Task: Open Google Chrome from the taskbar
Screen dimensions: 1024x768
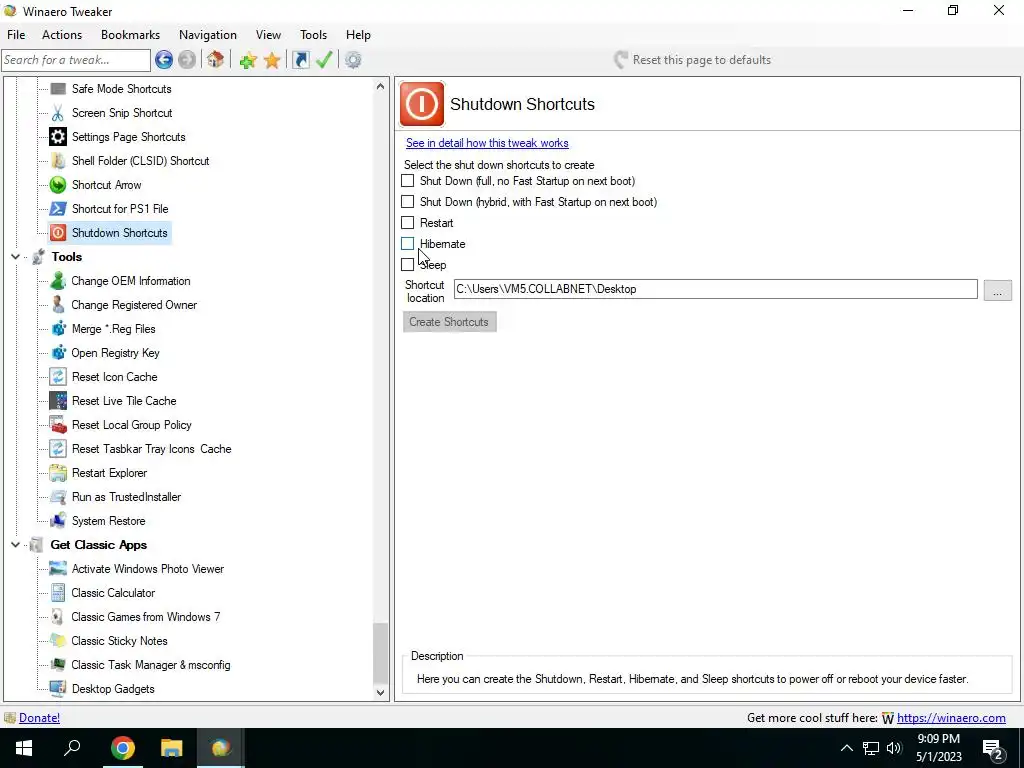Action: pos(122,748)
